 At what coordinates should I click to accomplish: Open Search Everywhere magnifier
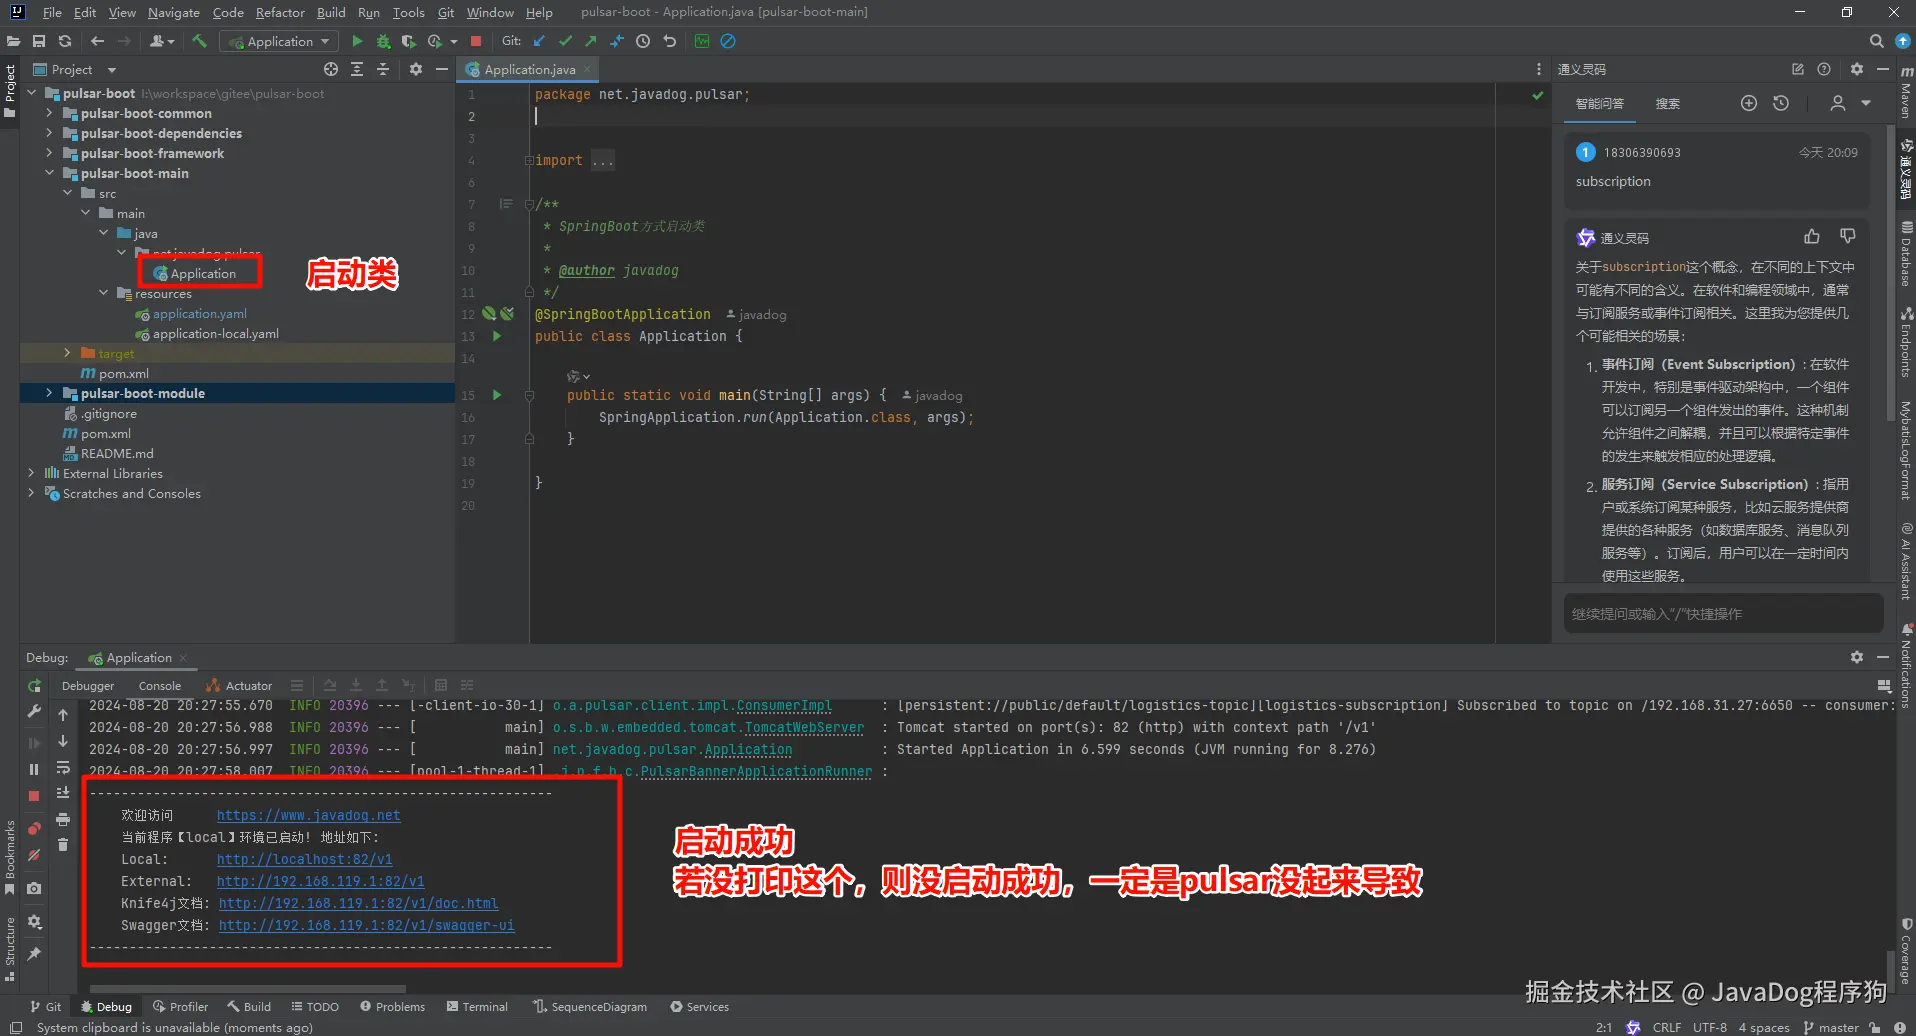[1876, 41]
